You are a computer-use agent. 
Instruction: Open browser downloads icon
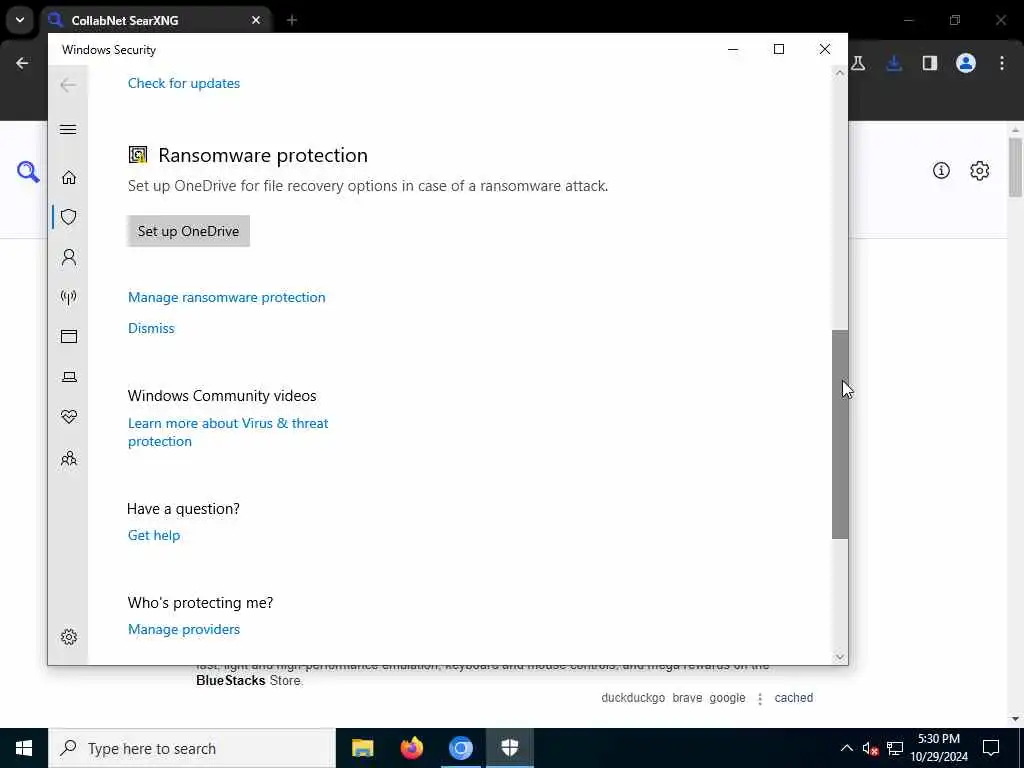coord(894,63)
